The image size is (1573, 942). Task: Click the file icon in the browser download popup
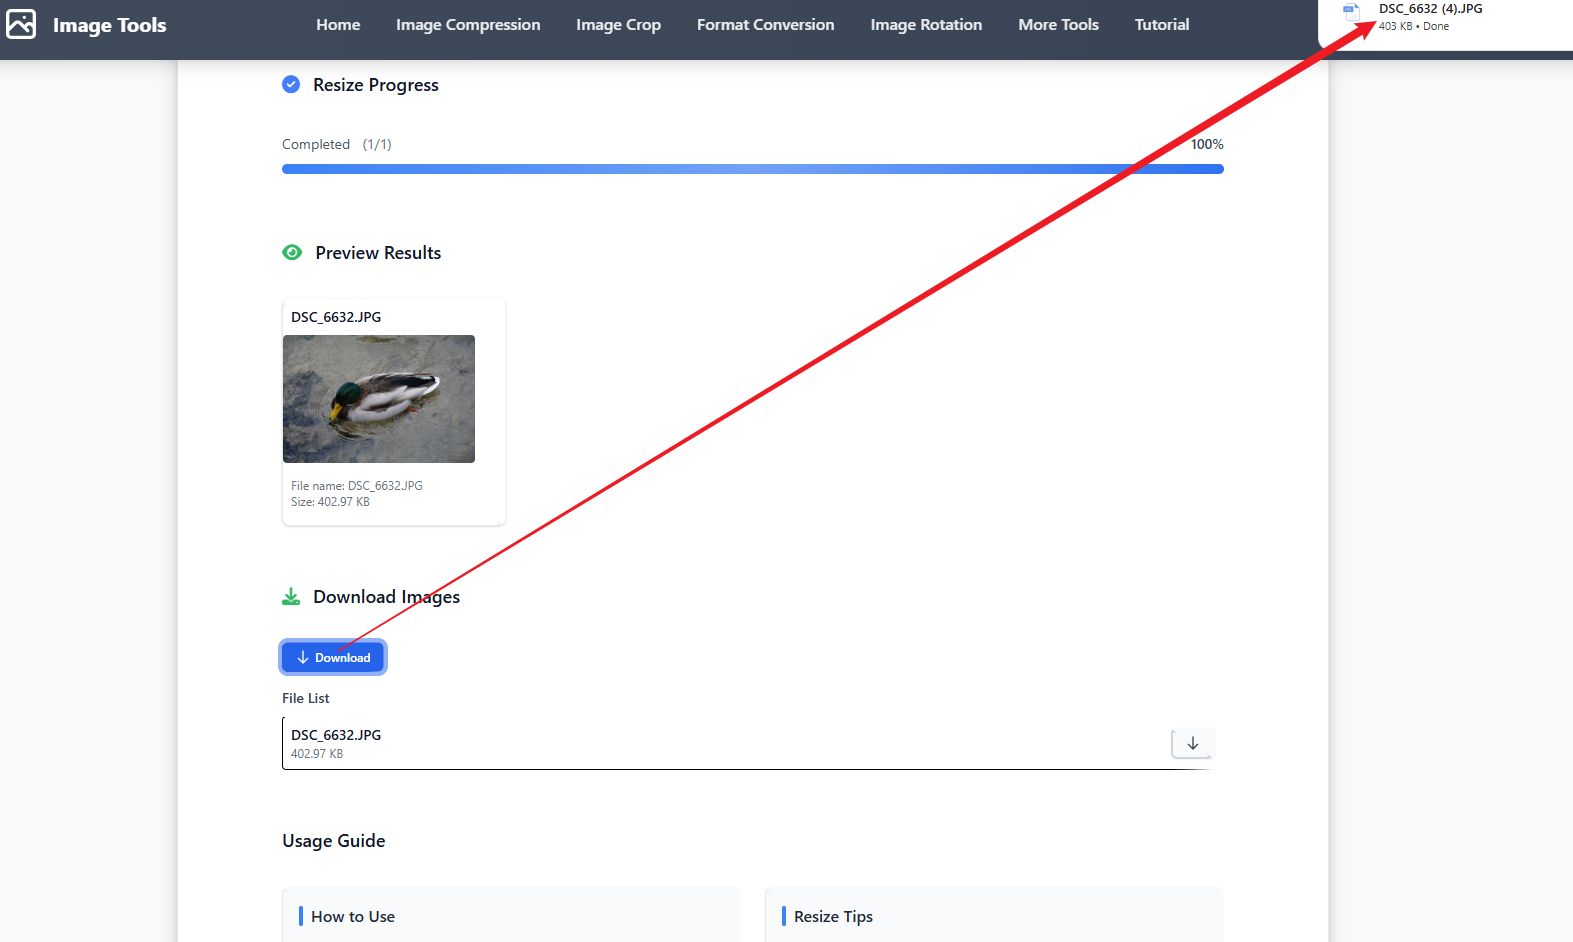tap(1351, 14)
